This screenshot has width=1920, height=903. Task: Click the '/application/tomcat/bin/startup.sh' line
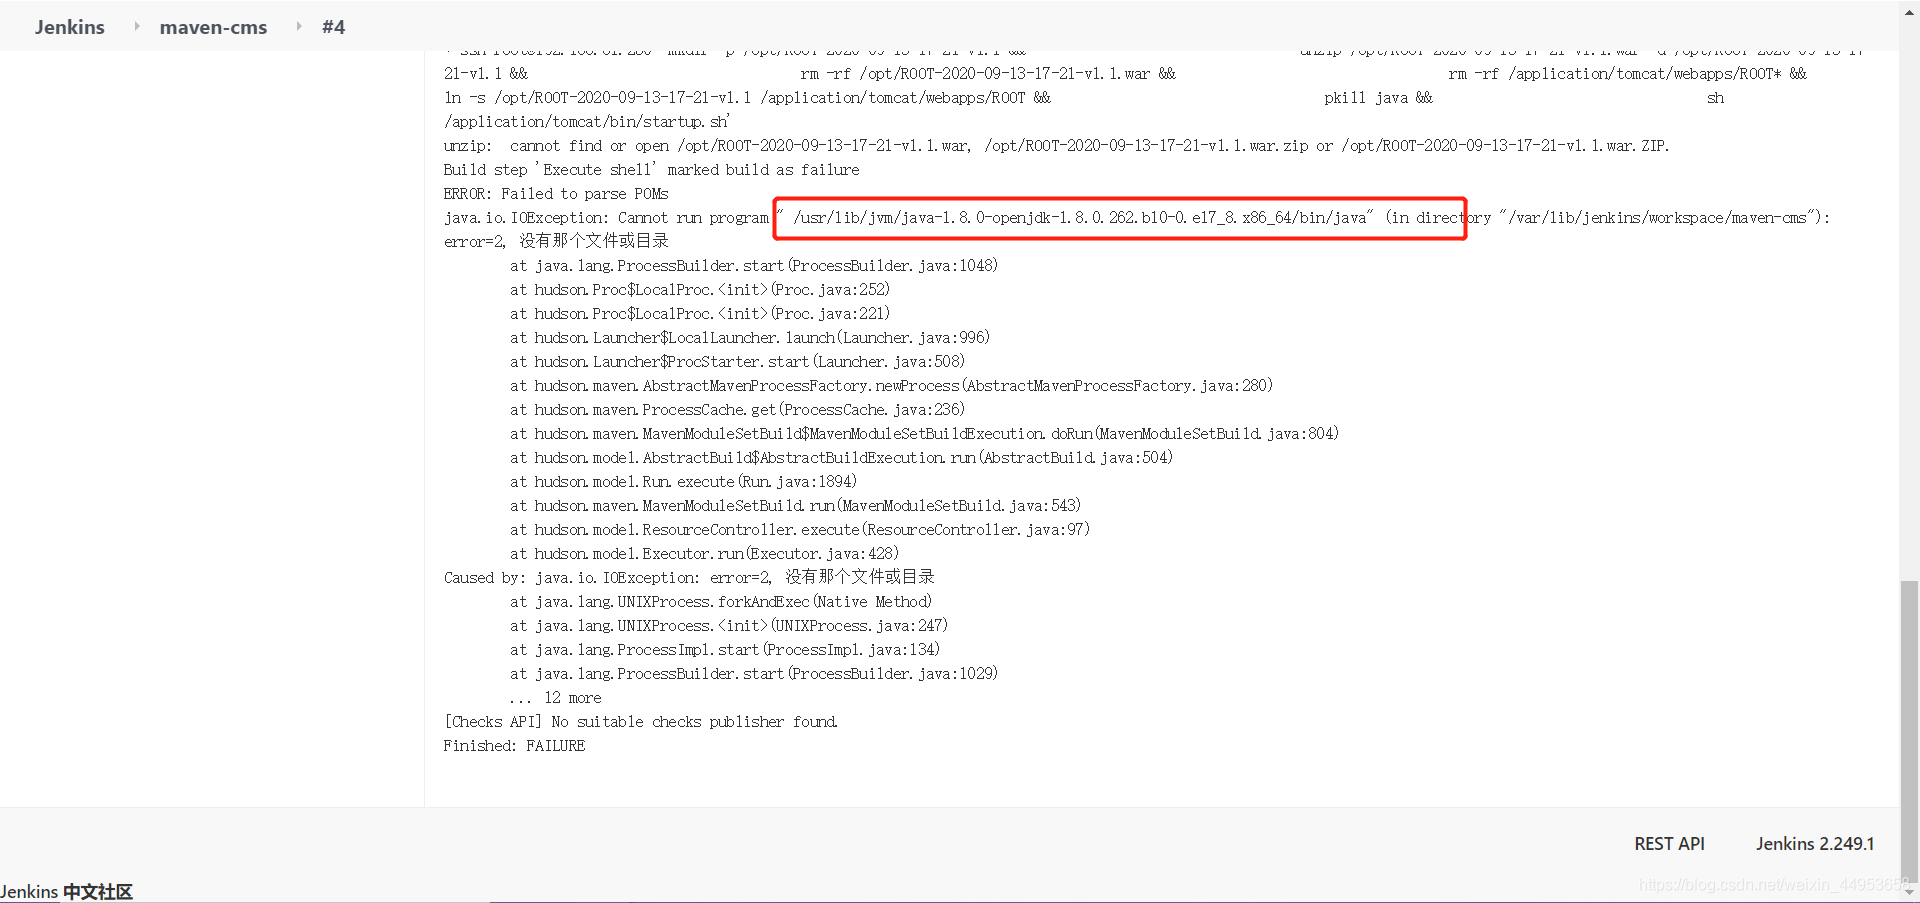[x=587, y=122]
